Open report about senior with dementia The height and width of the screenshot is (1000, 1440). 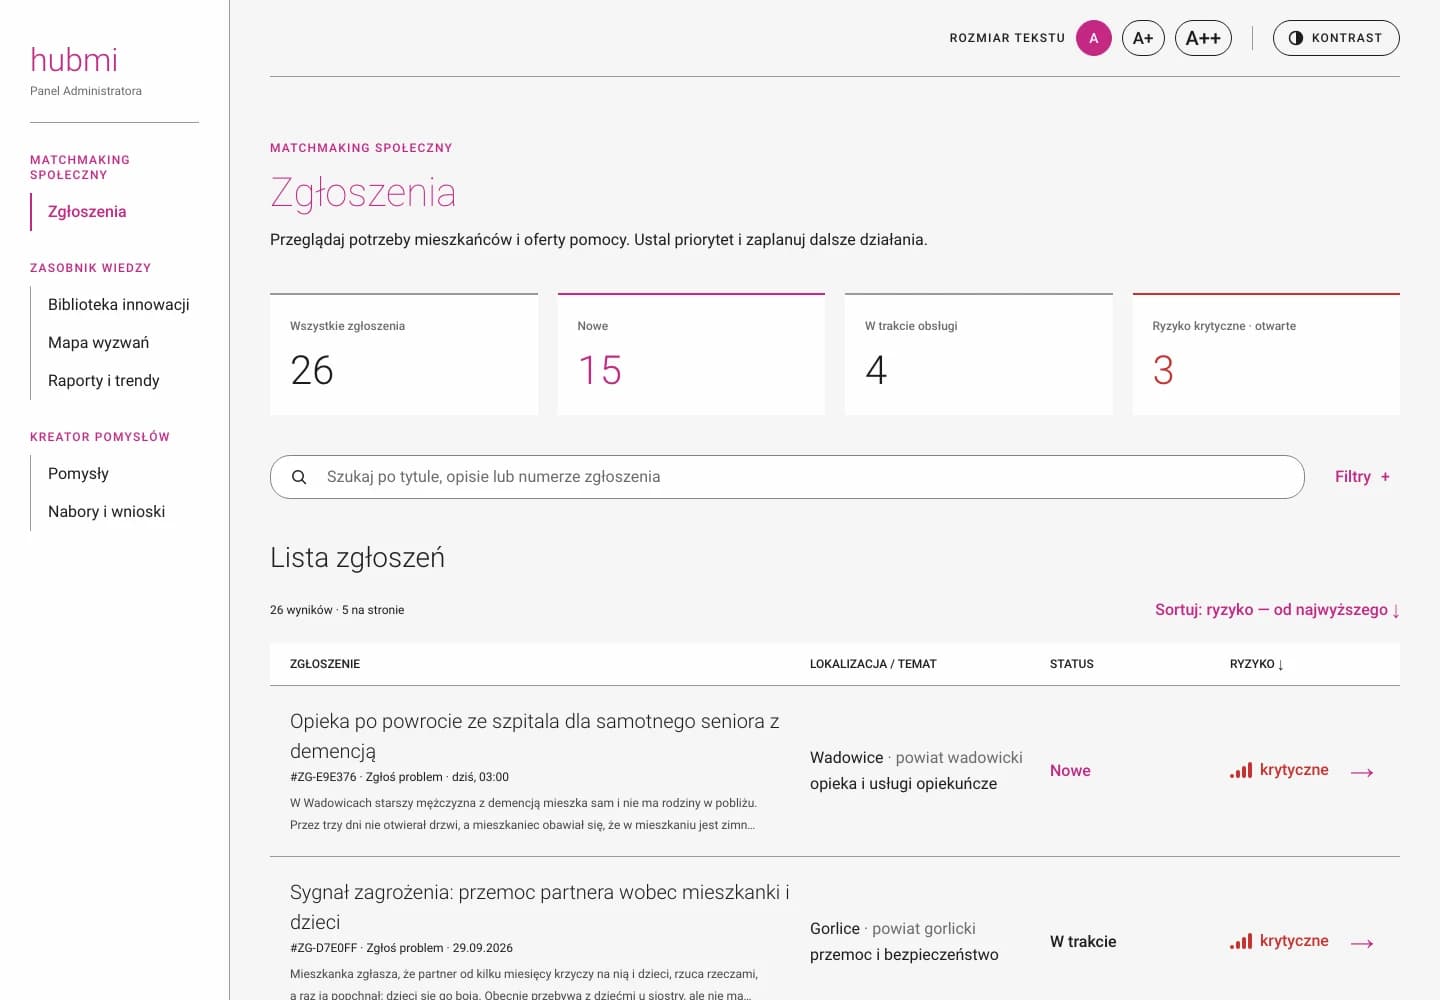coord(535,736)
